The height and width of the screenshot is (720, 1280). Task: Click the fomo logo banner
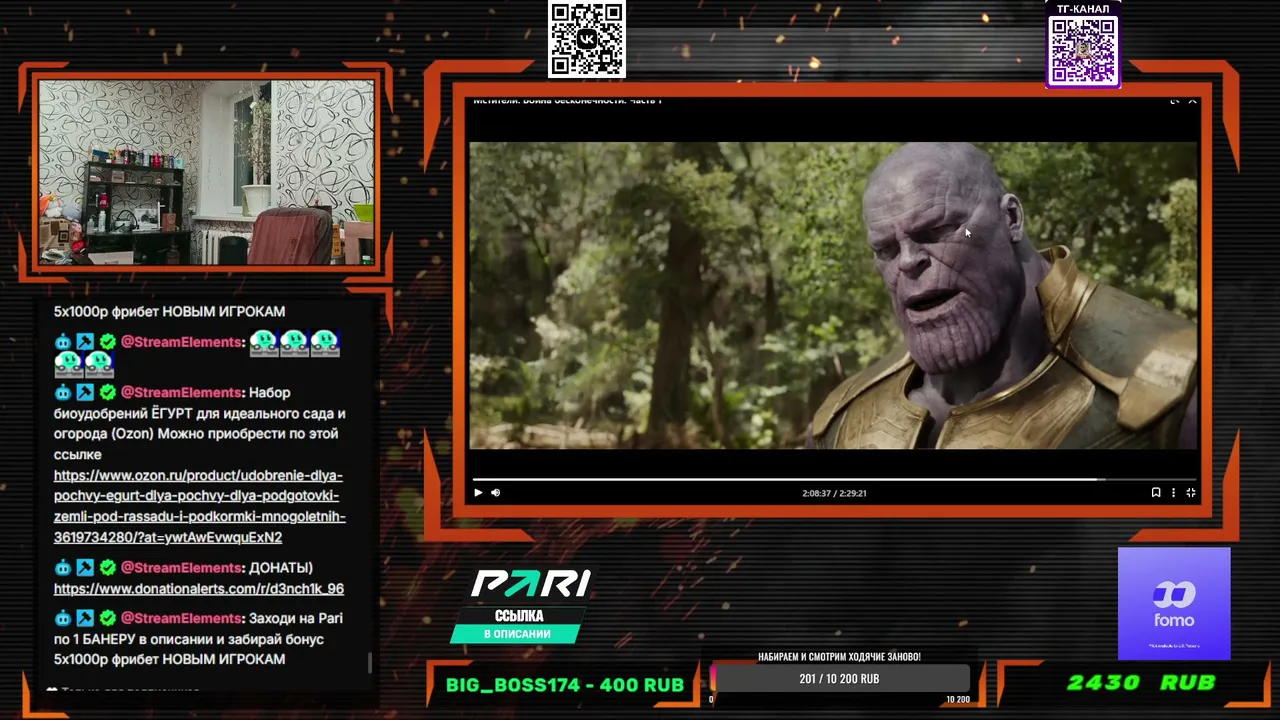coord(1174,603)
